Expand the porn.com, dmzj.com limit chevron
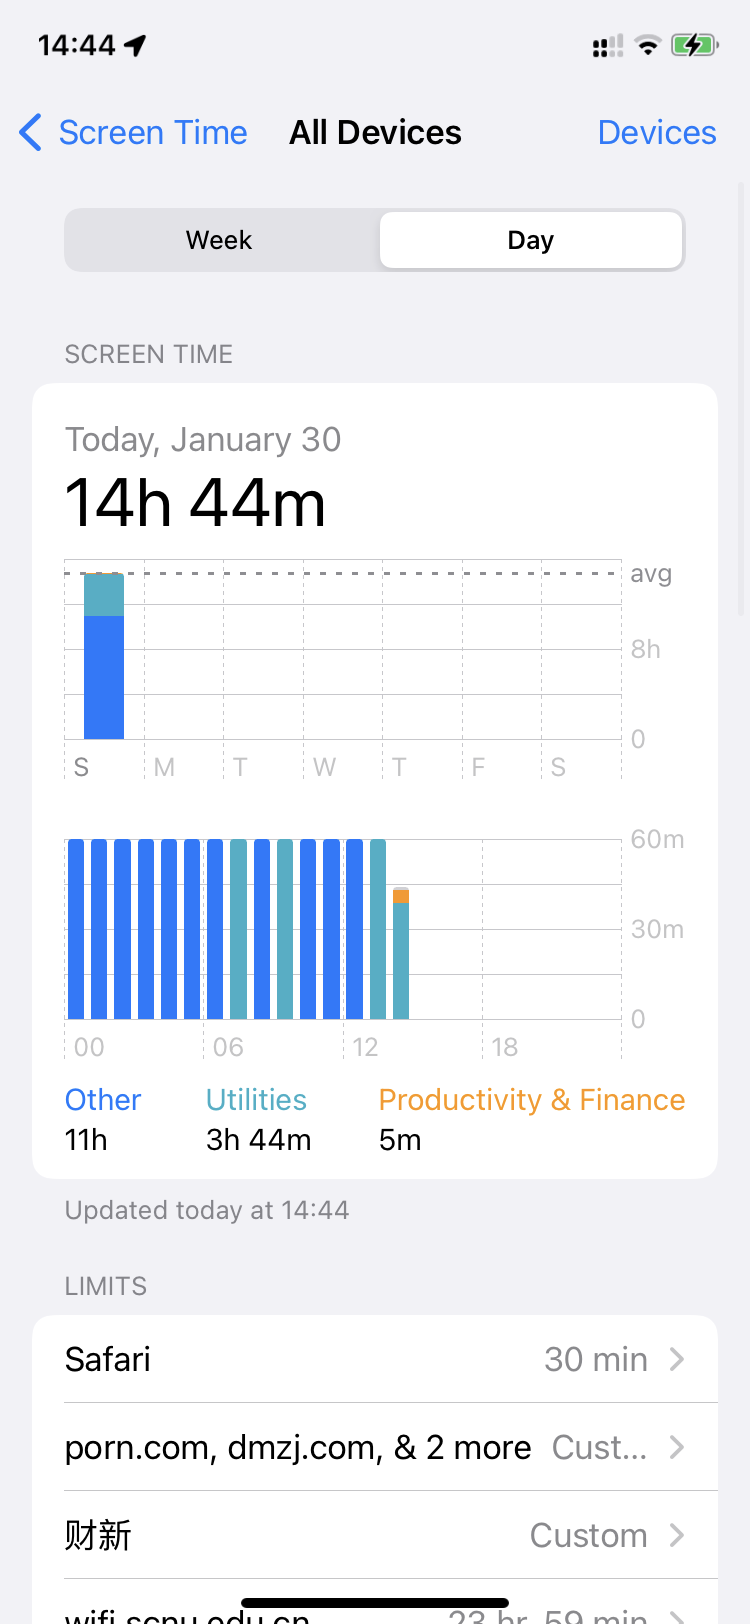Screen dimensions: 750x1624 pyautogui.click(x=677, y=1447)
